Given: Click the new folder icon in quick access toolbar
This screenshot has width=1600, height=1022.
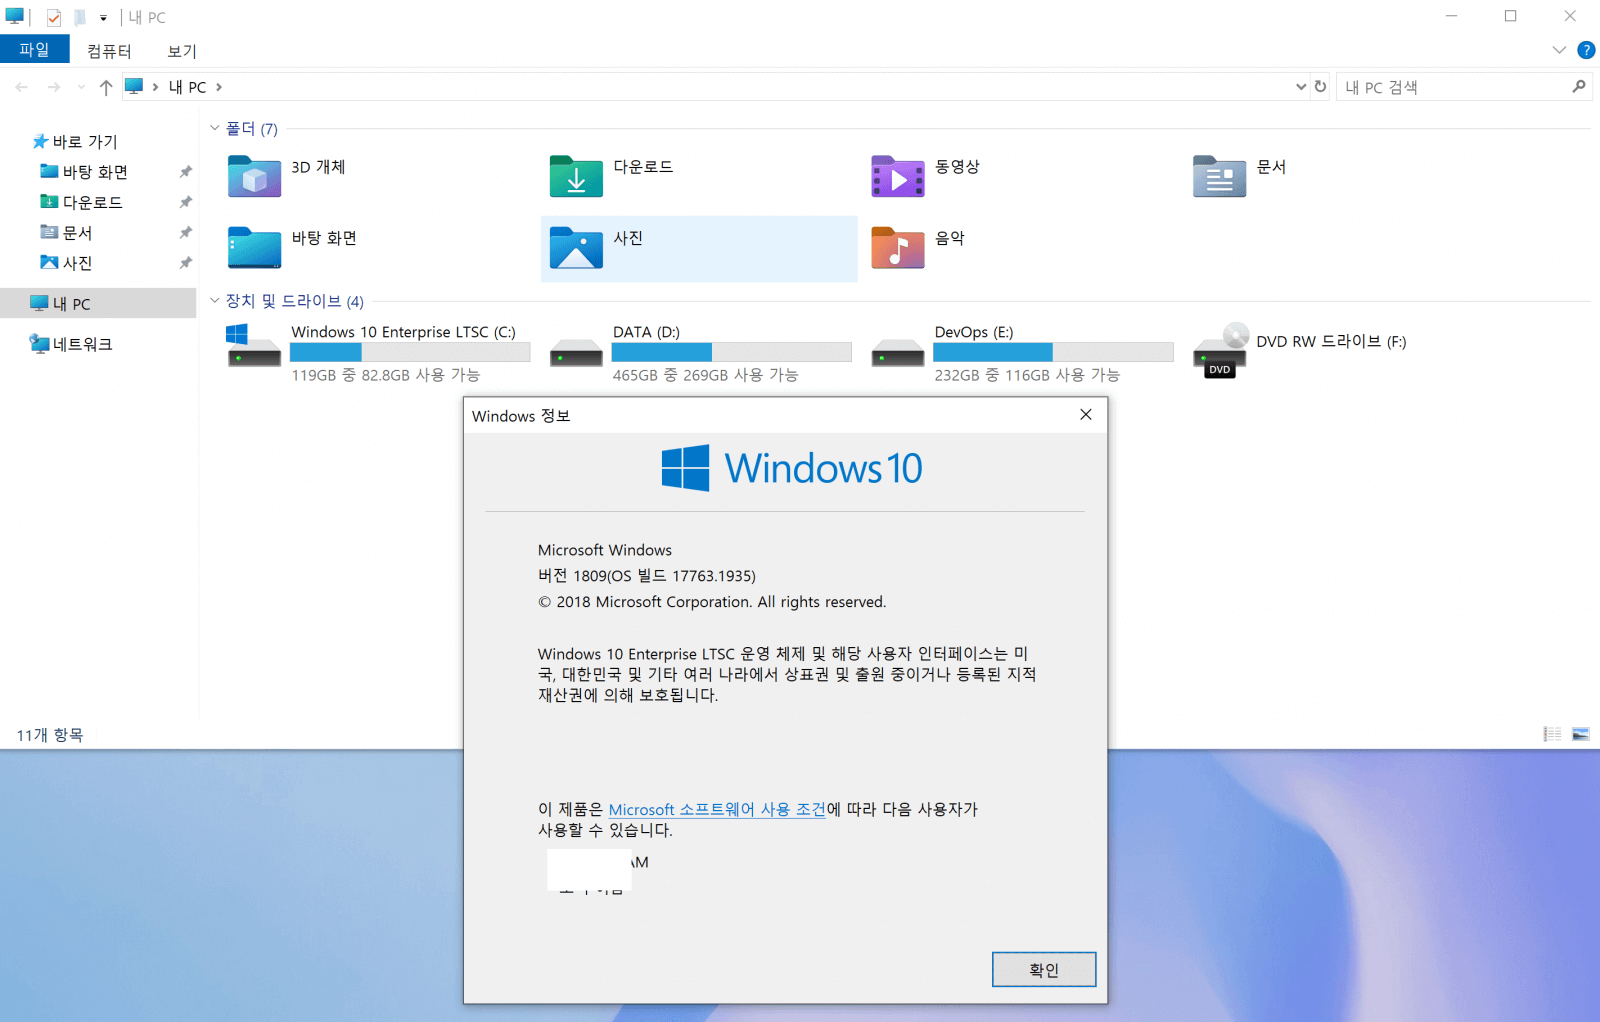Looking at the screenshot, I should (x=80, y=17).
